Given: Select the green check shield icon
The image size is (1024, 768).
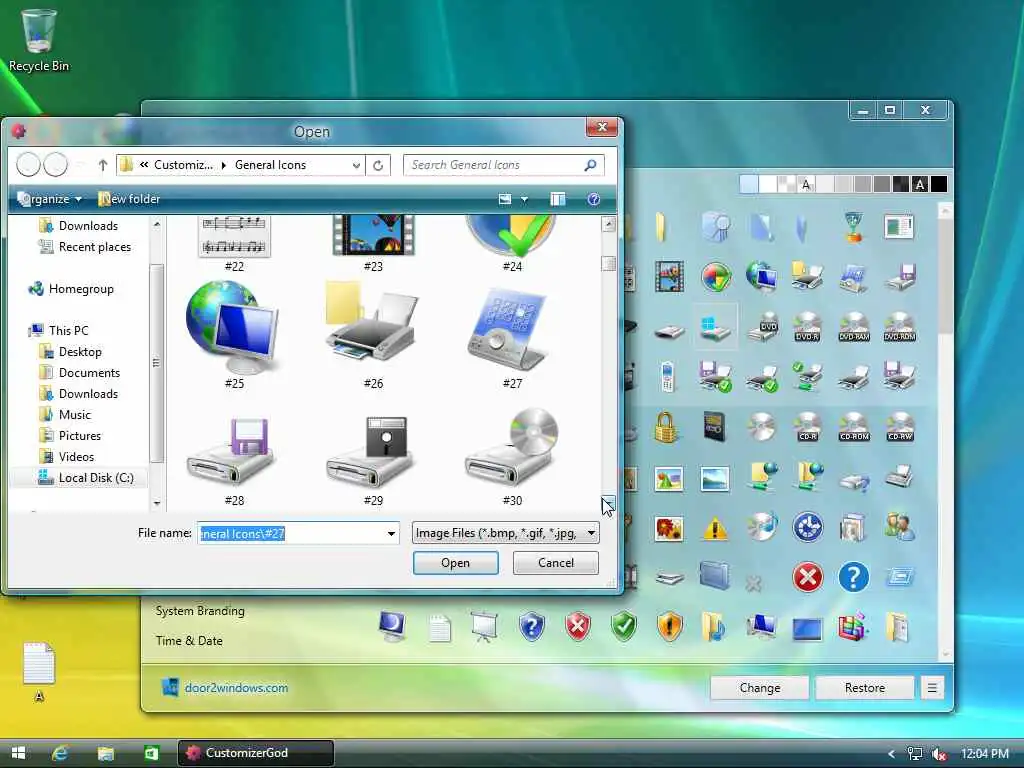Looking at the screenshot, I should tap(624, 626).
